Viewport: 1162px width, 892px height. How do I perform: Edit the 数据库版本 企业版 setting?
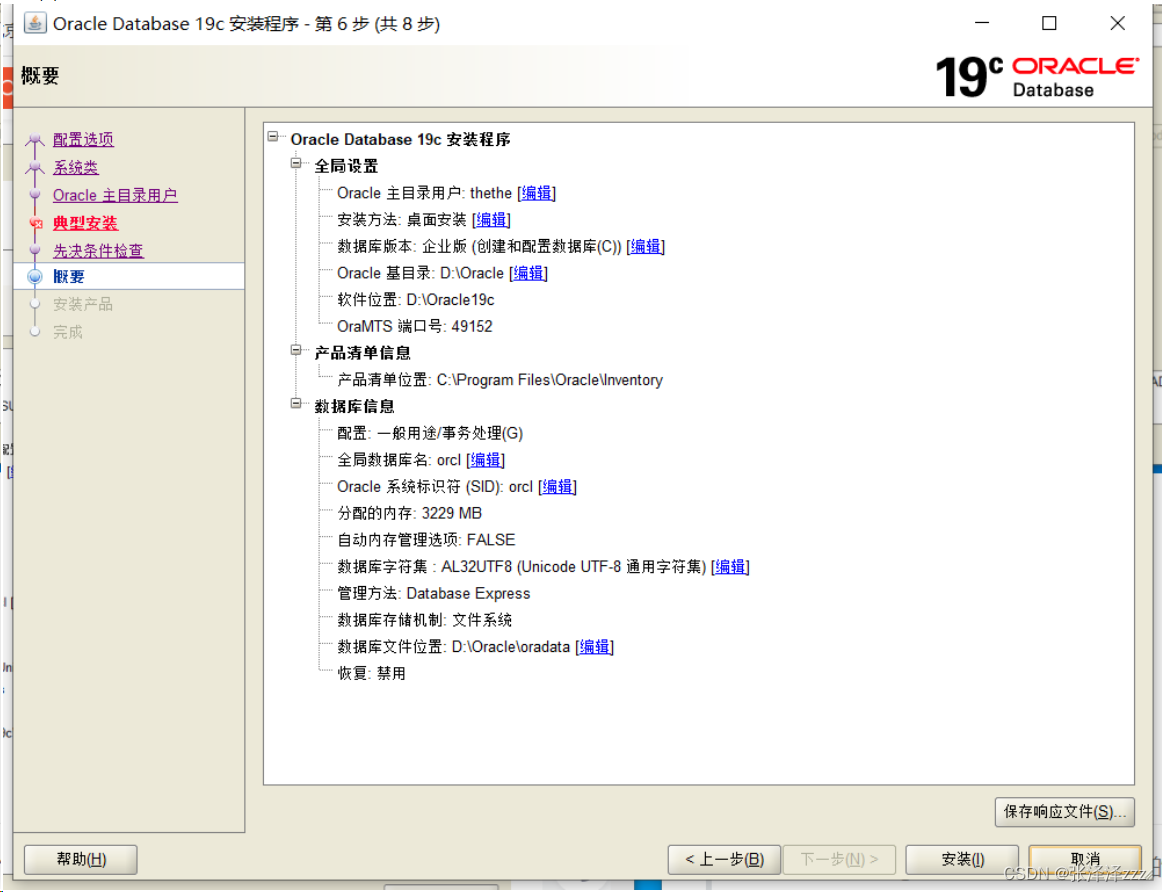tap(645, 247)
